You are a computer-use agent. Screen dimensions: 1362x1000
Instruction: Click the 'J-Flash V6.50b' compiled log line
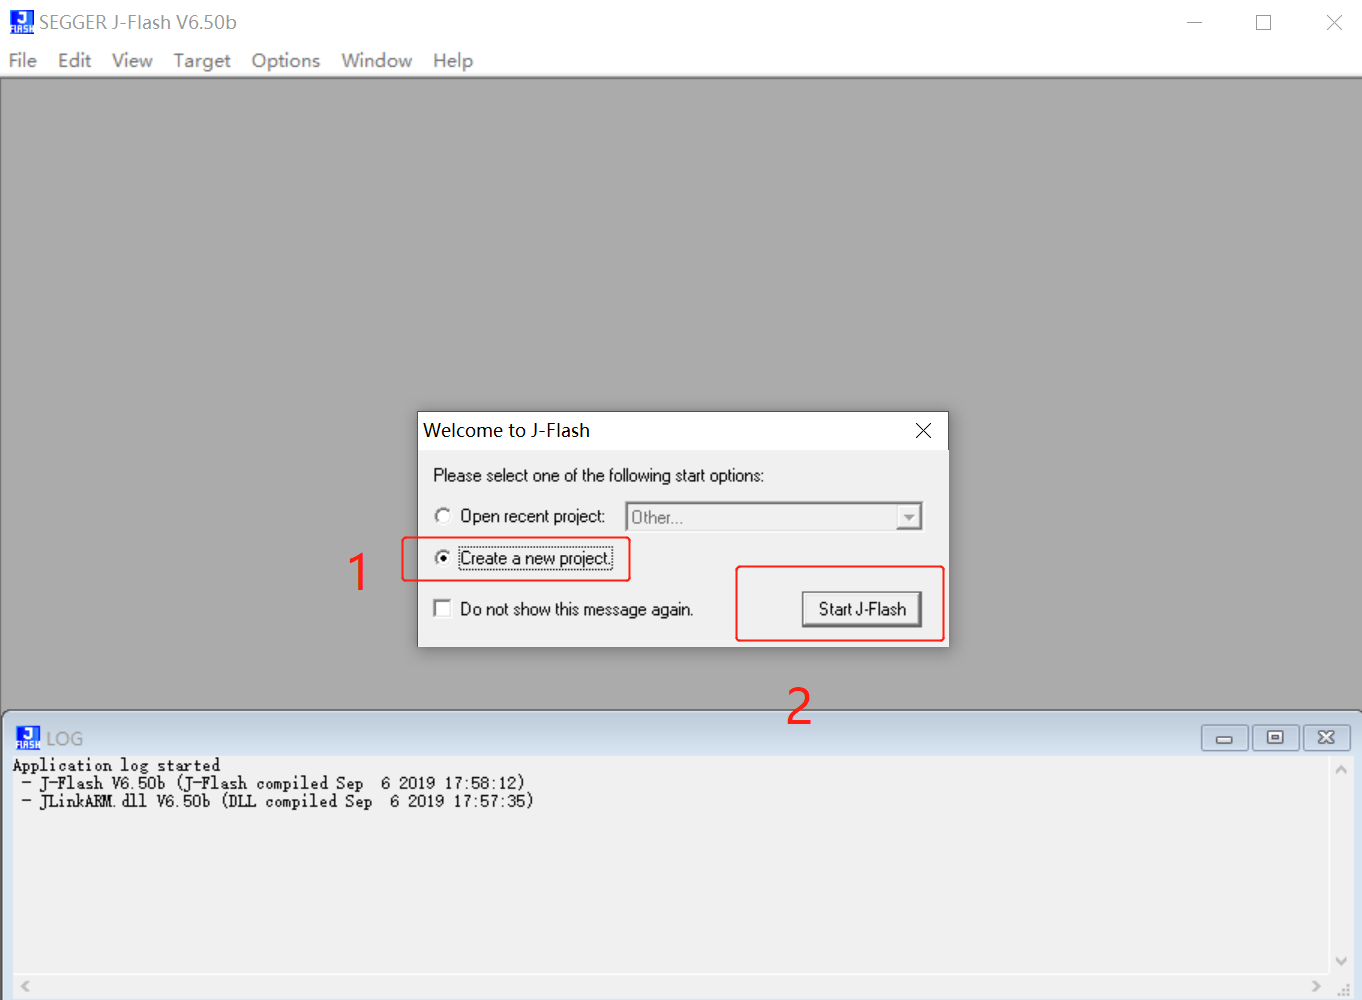coord(272,783)
